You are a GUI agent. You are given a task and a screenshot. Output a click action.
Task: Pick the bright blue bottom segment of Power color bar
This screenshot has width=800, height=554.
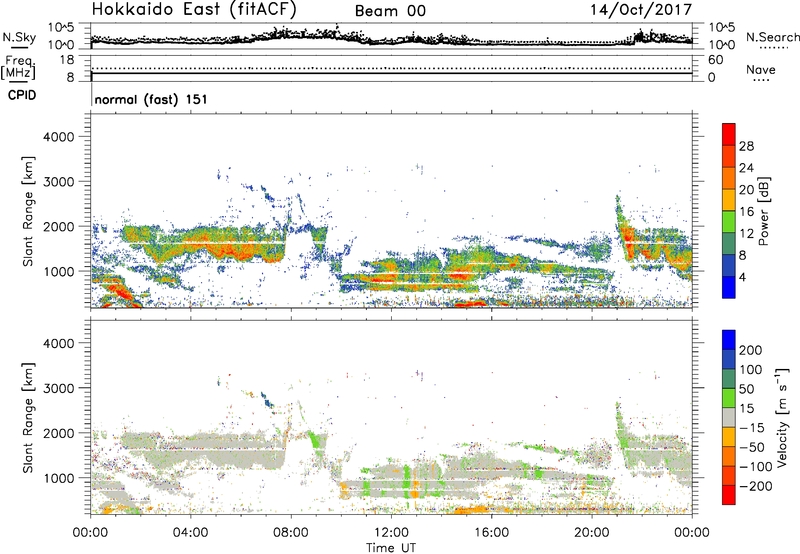coord(729,287)
